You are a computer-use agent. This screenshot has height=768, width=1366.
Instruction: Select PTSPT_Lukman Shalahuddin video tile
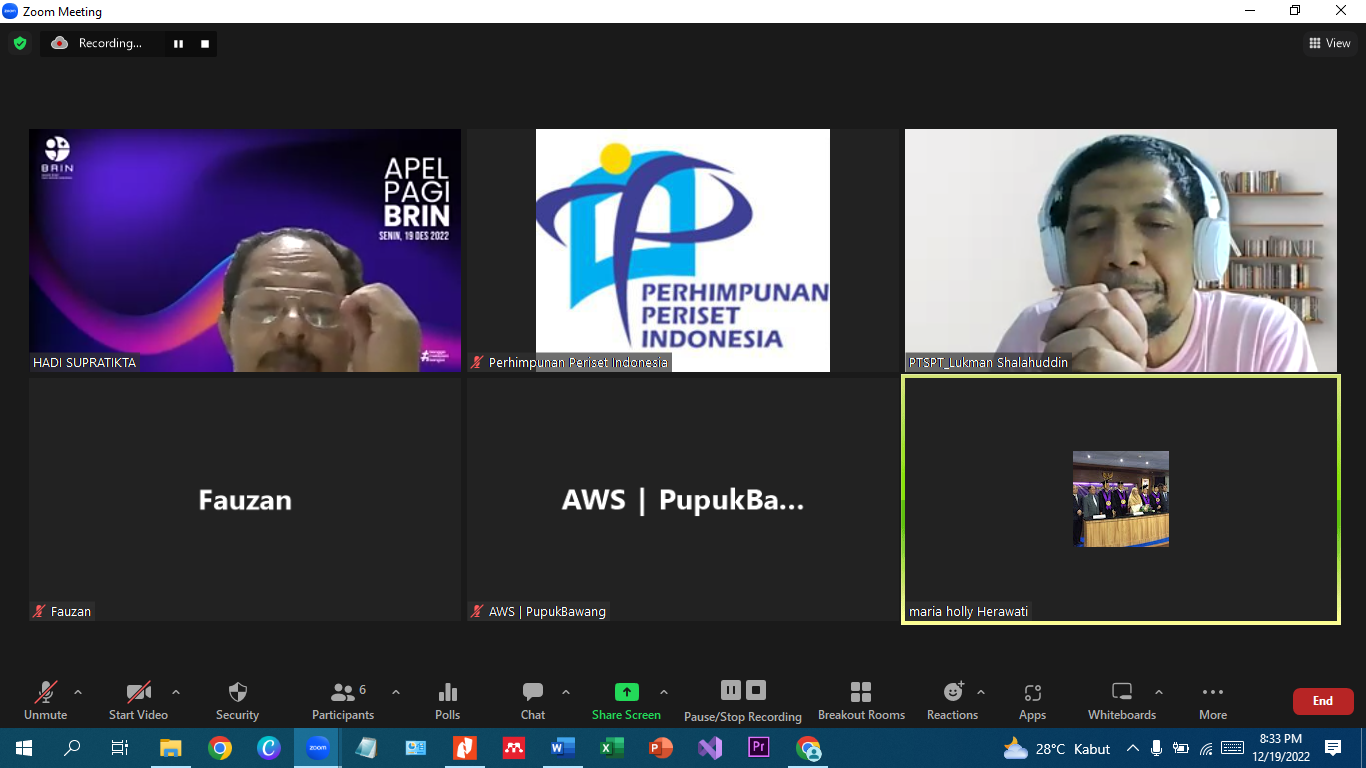pos(1121,250)
